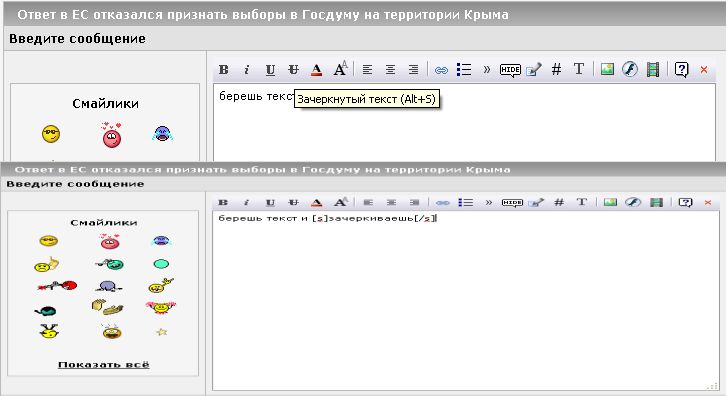
Task: Insert sunglasses smiley from lower smiley panel
Action: (x=49, y=241)
